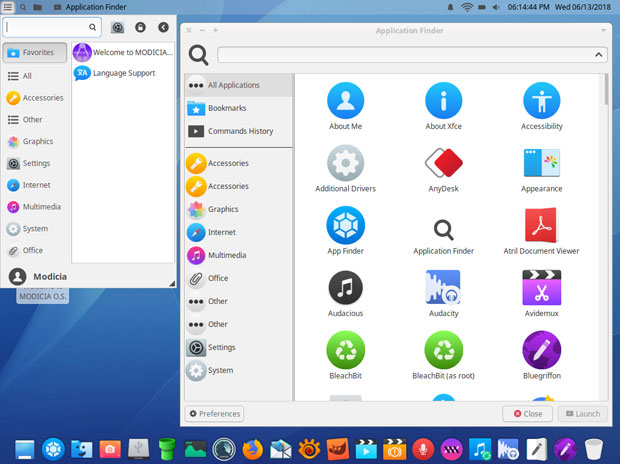620x464 pixels.
Task: Choose the Graphics category in Application Finder
Action: [x=238, y=209]
